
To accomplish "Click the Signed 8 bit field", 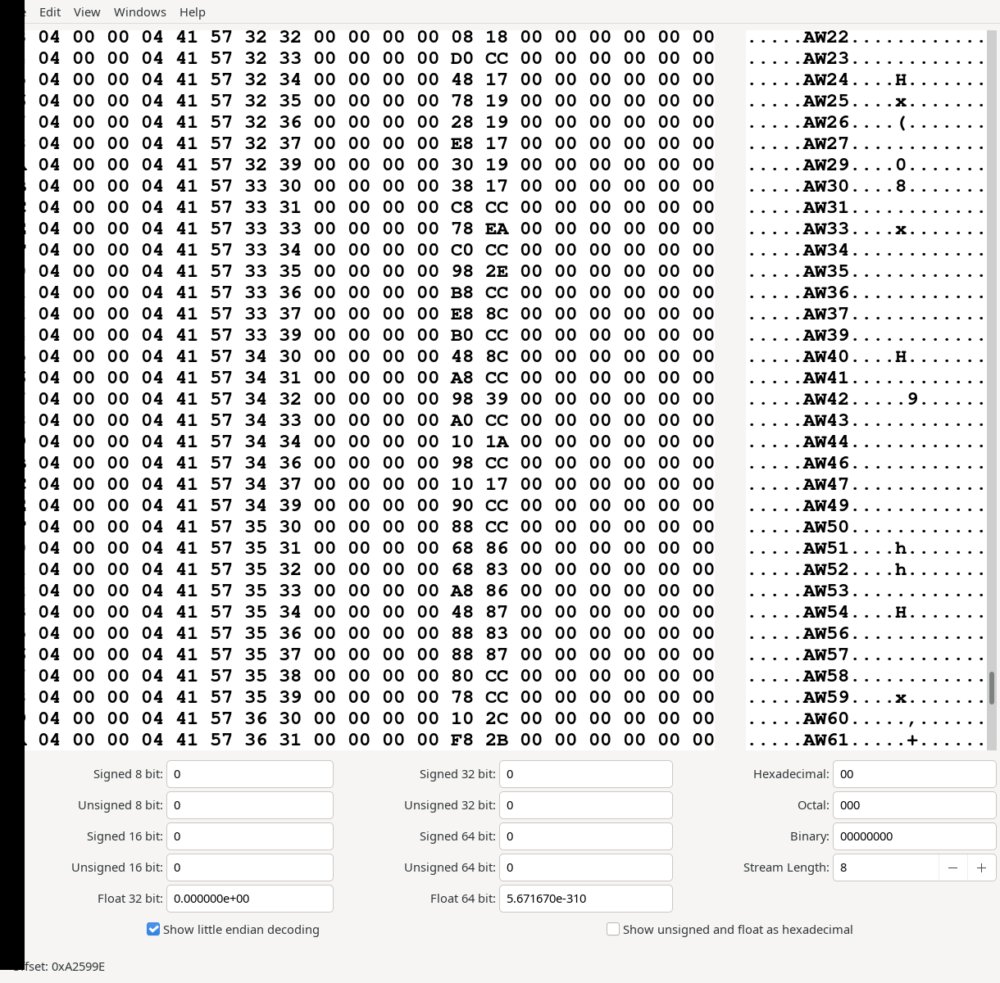I will point(250,774).
